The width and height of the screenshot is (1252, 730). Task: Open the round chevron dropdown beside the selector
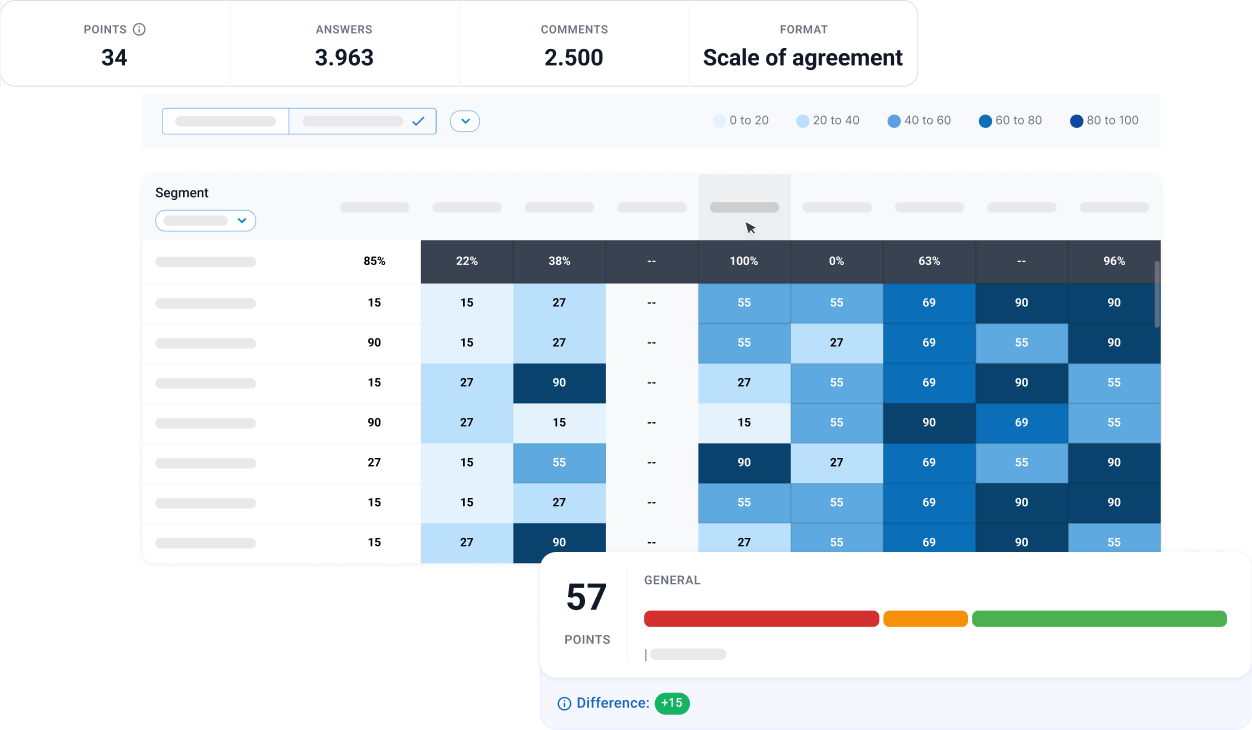point(465,121)
